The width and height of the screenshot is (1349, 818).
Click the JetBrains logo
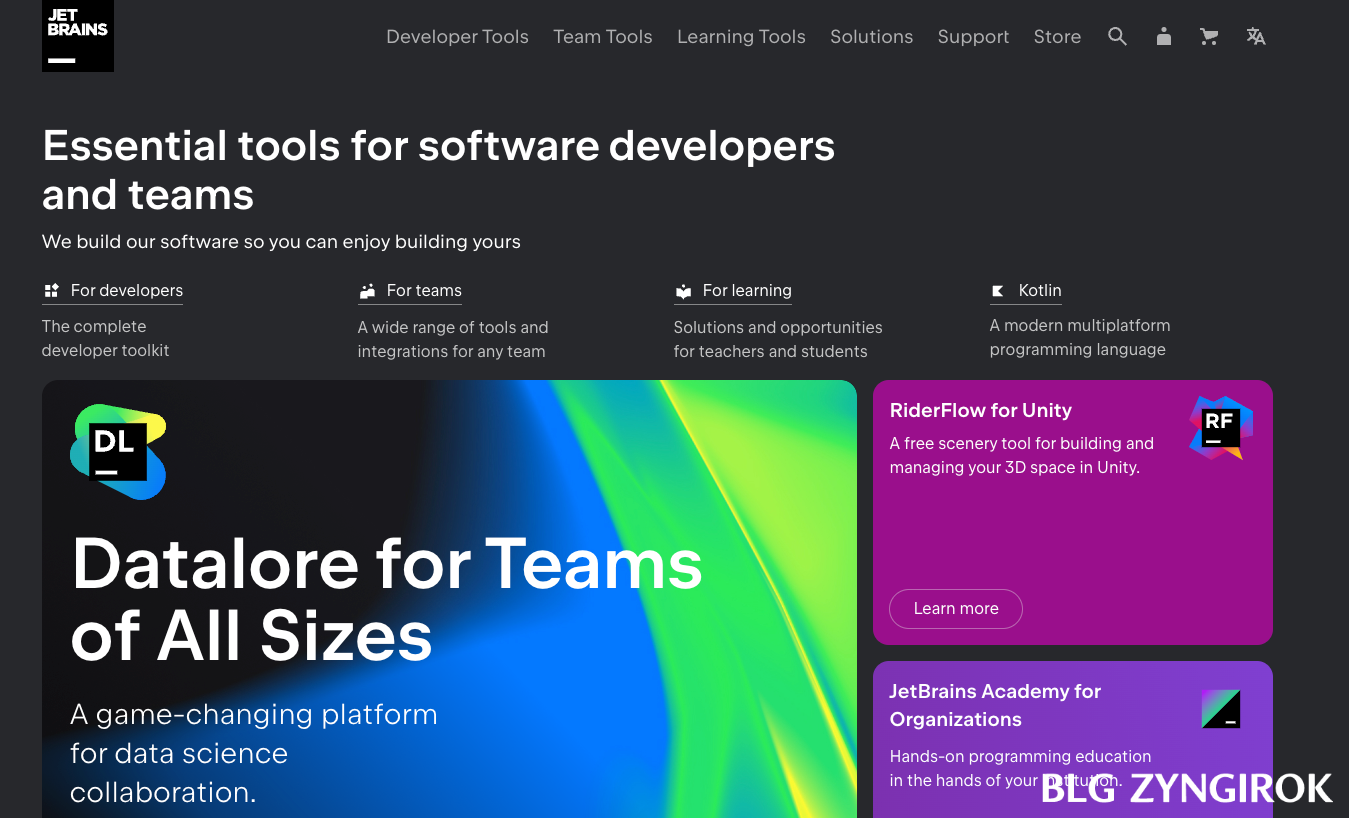click(77, 36)
